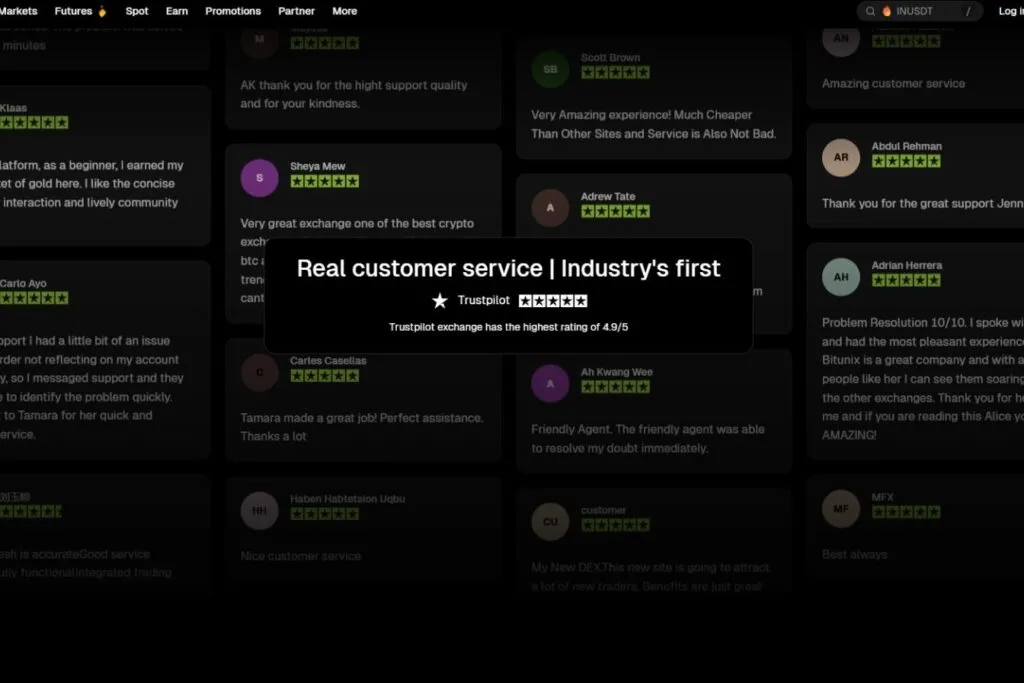Click the INUSDT search field
1024x683 pixels.
tap(920, 11)
